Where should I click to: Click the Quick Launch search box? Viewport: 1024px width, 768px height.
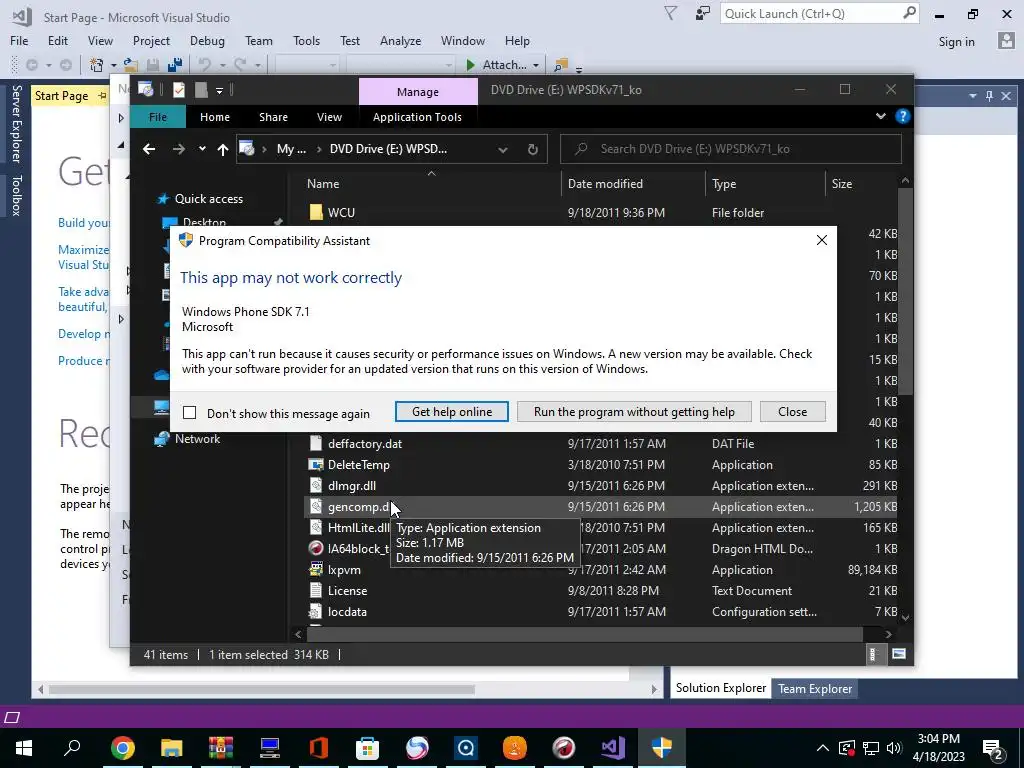[820, 14]
